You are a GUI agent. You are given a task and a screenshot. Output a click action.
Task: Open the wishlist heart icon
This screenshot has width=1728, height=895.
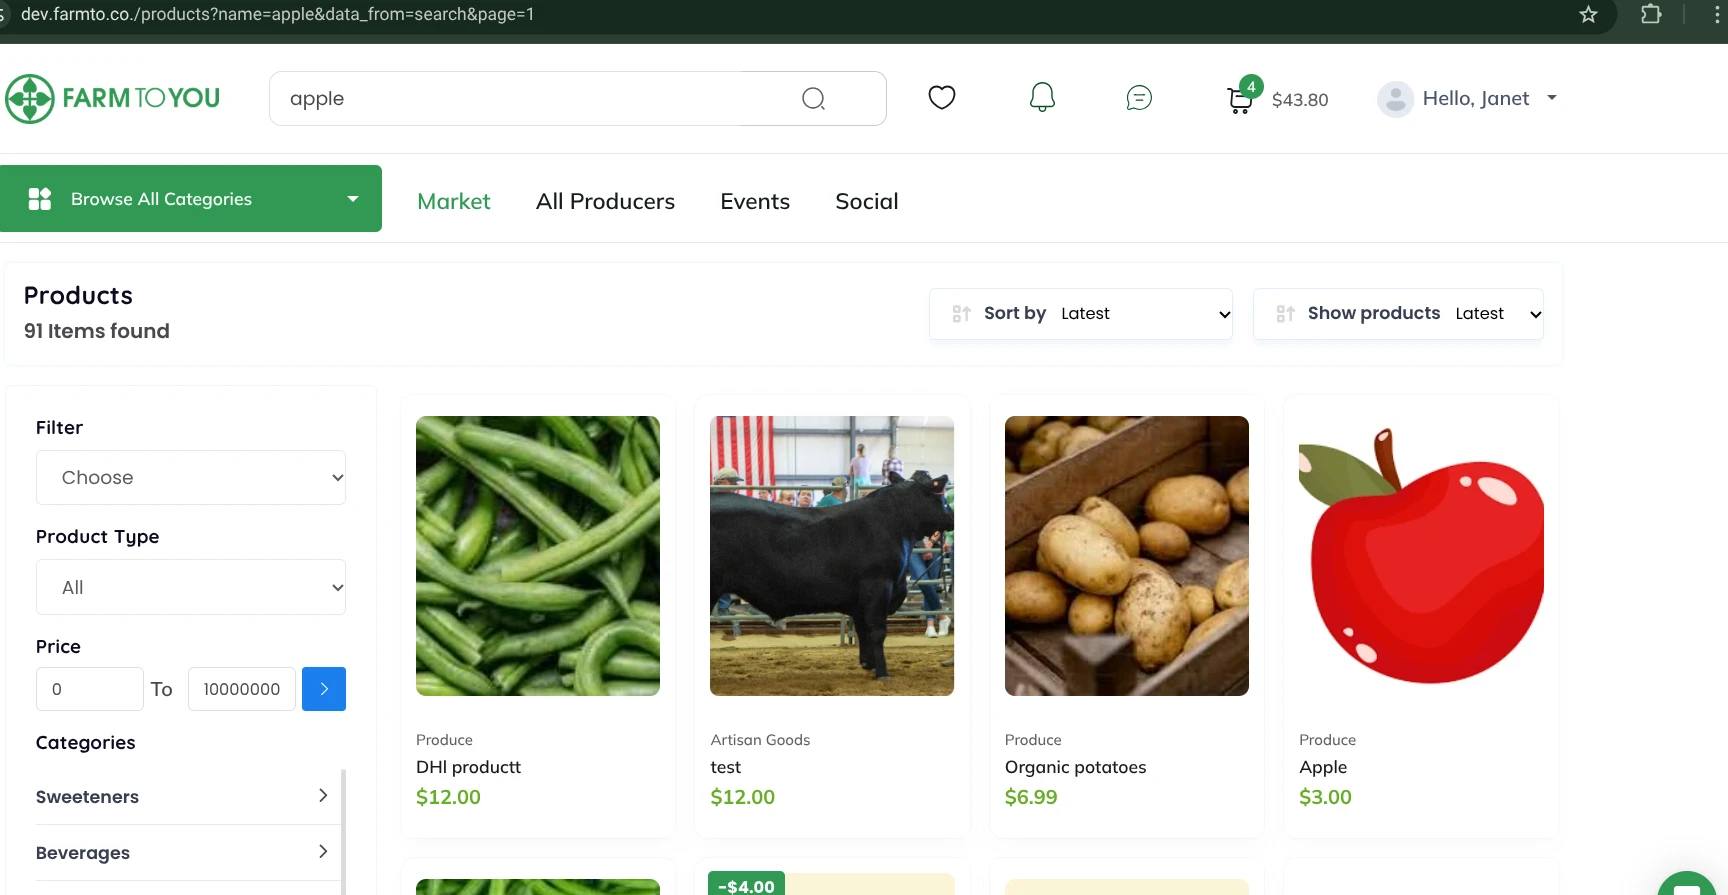pyautogui.click(x=941, y=97)
